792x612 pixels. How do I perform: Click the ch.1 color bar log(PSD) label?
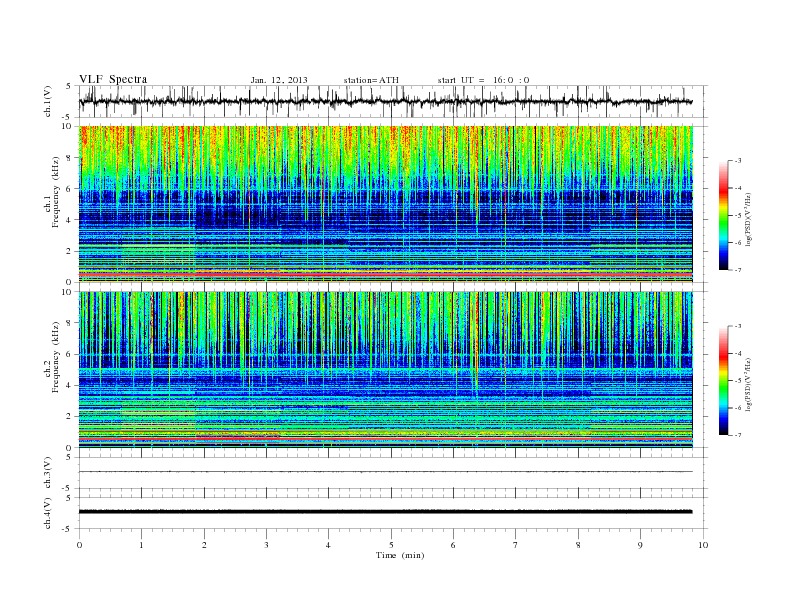click(749, 219)
